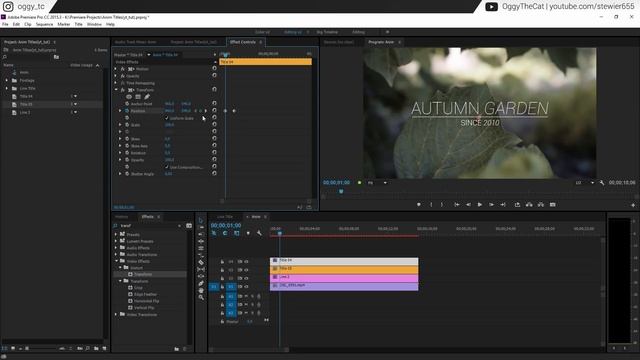Screen dimensions: 640x360
Task: Click the Lift button in Program Monitor
Action: tap(529, 204)
